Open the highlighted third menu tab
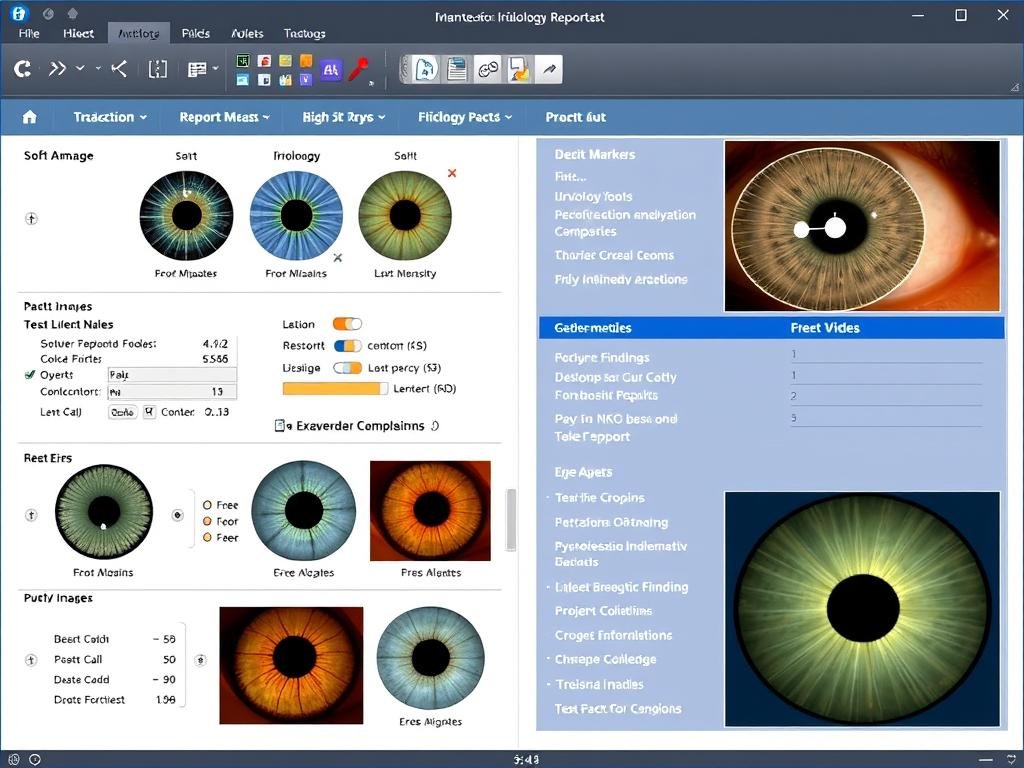 coord(138,33)
